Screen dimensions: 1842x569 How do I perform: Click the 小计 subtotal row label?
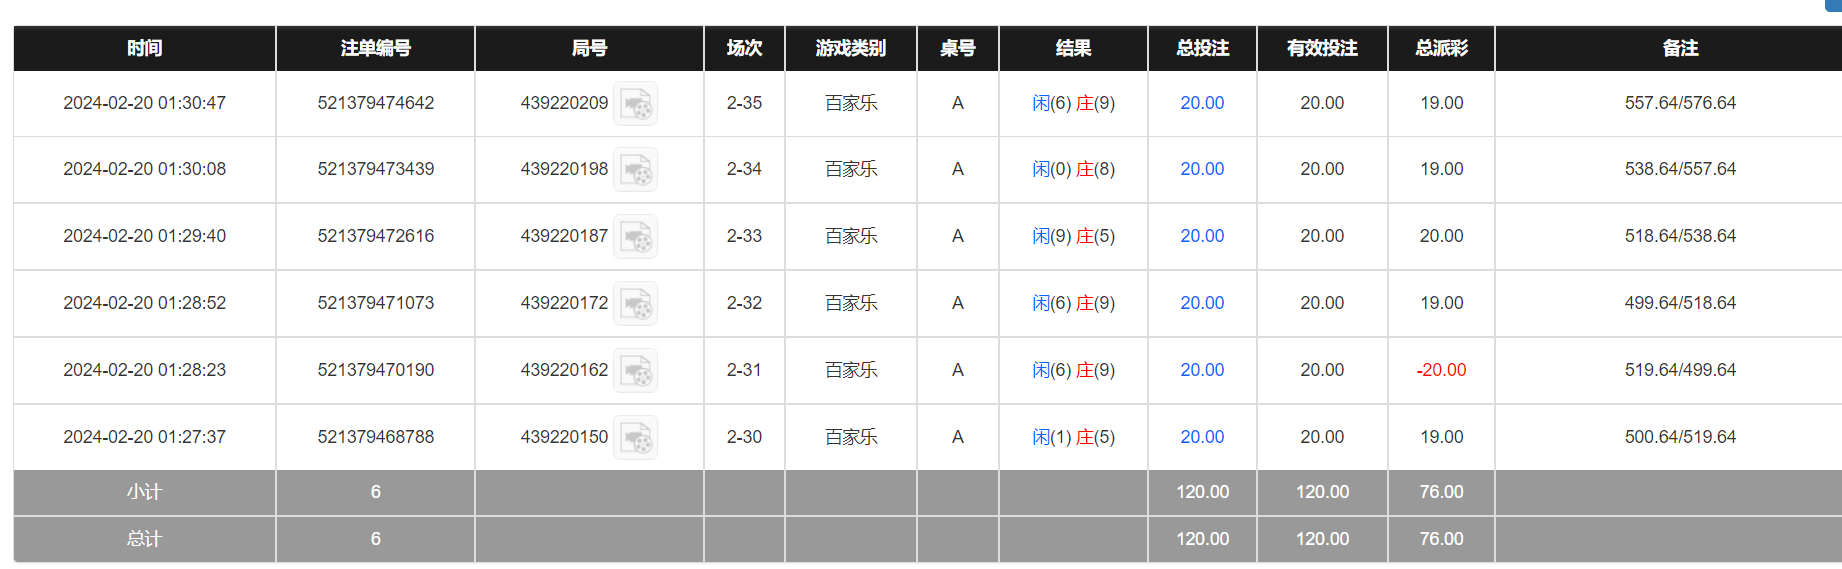(x=144, y=492)
